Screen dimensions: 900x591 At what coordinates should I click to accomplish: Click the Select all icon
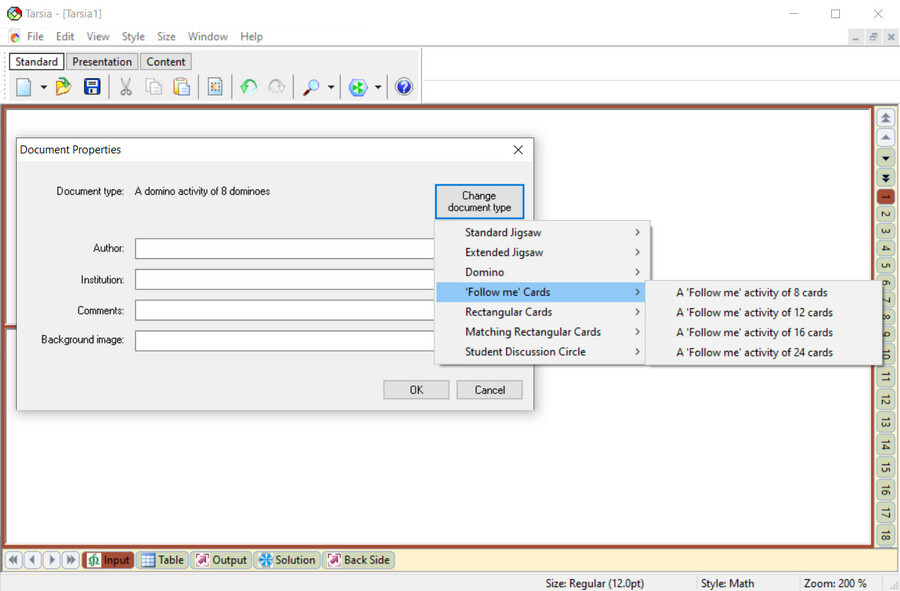point(215,87)
